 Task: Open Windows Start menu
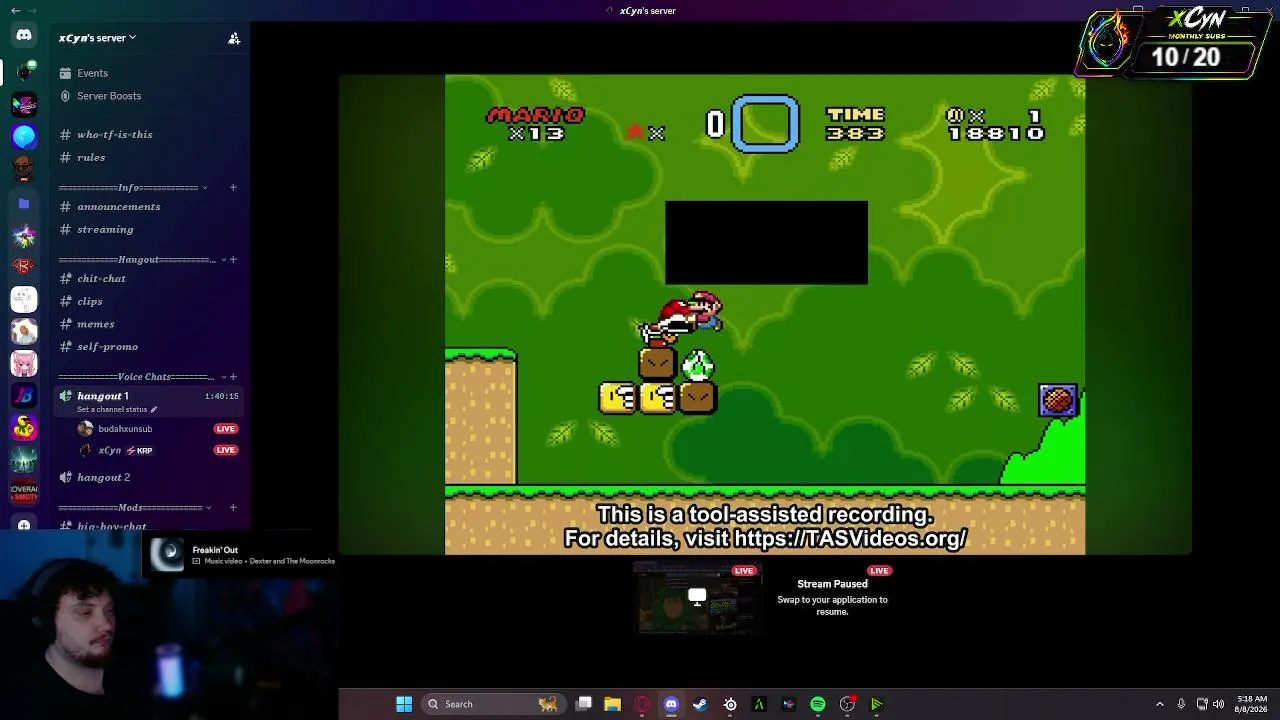pyautogui.click(x=404, y=704)
